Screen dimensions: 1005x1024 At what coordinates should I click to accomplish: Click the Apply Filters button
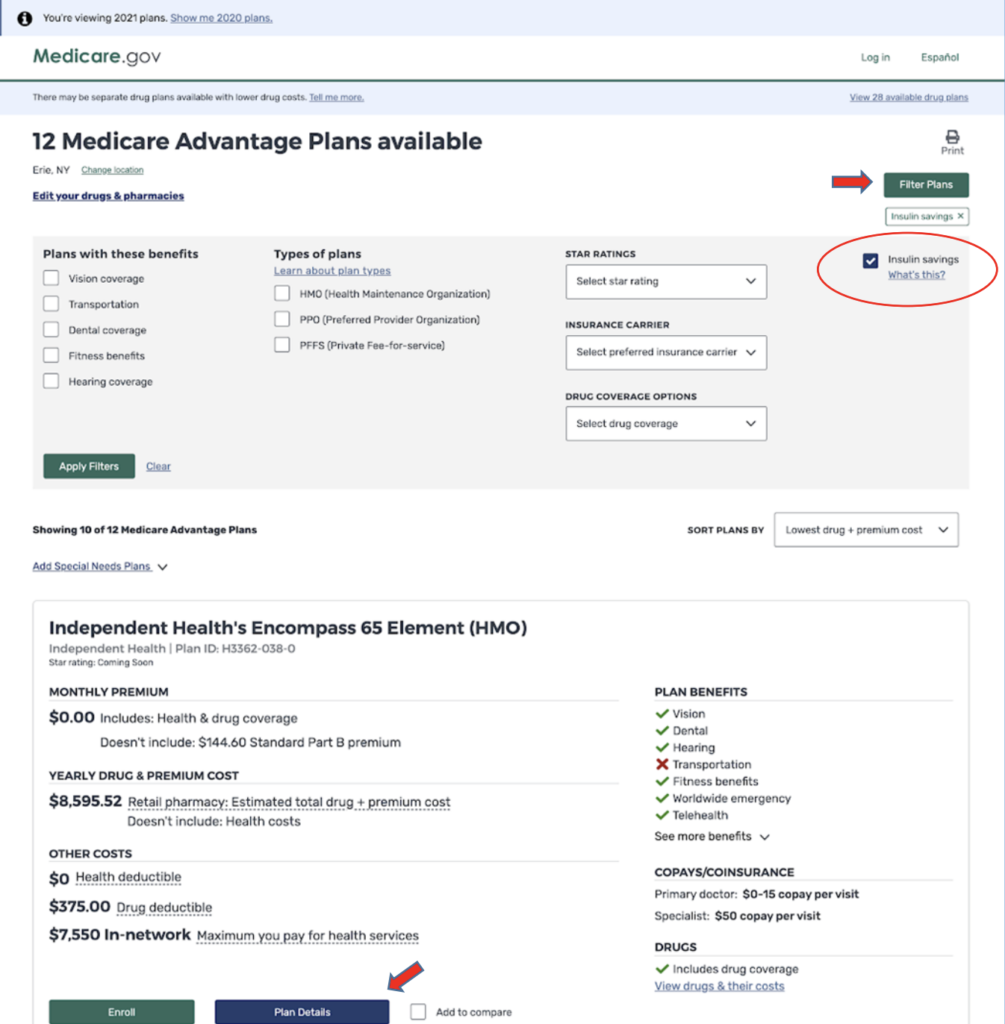[89, 466]
